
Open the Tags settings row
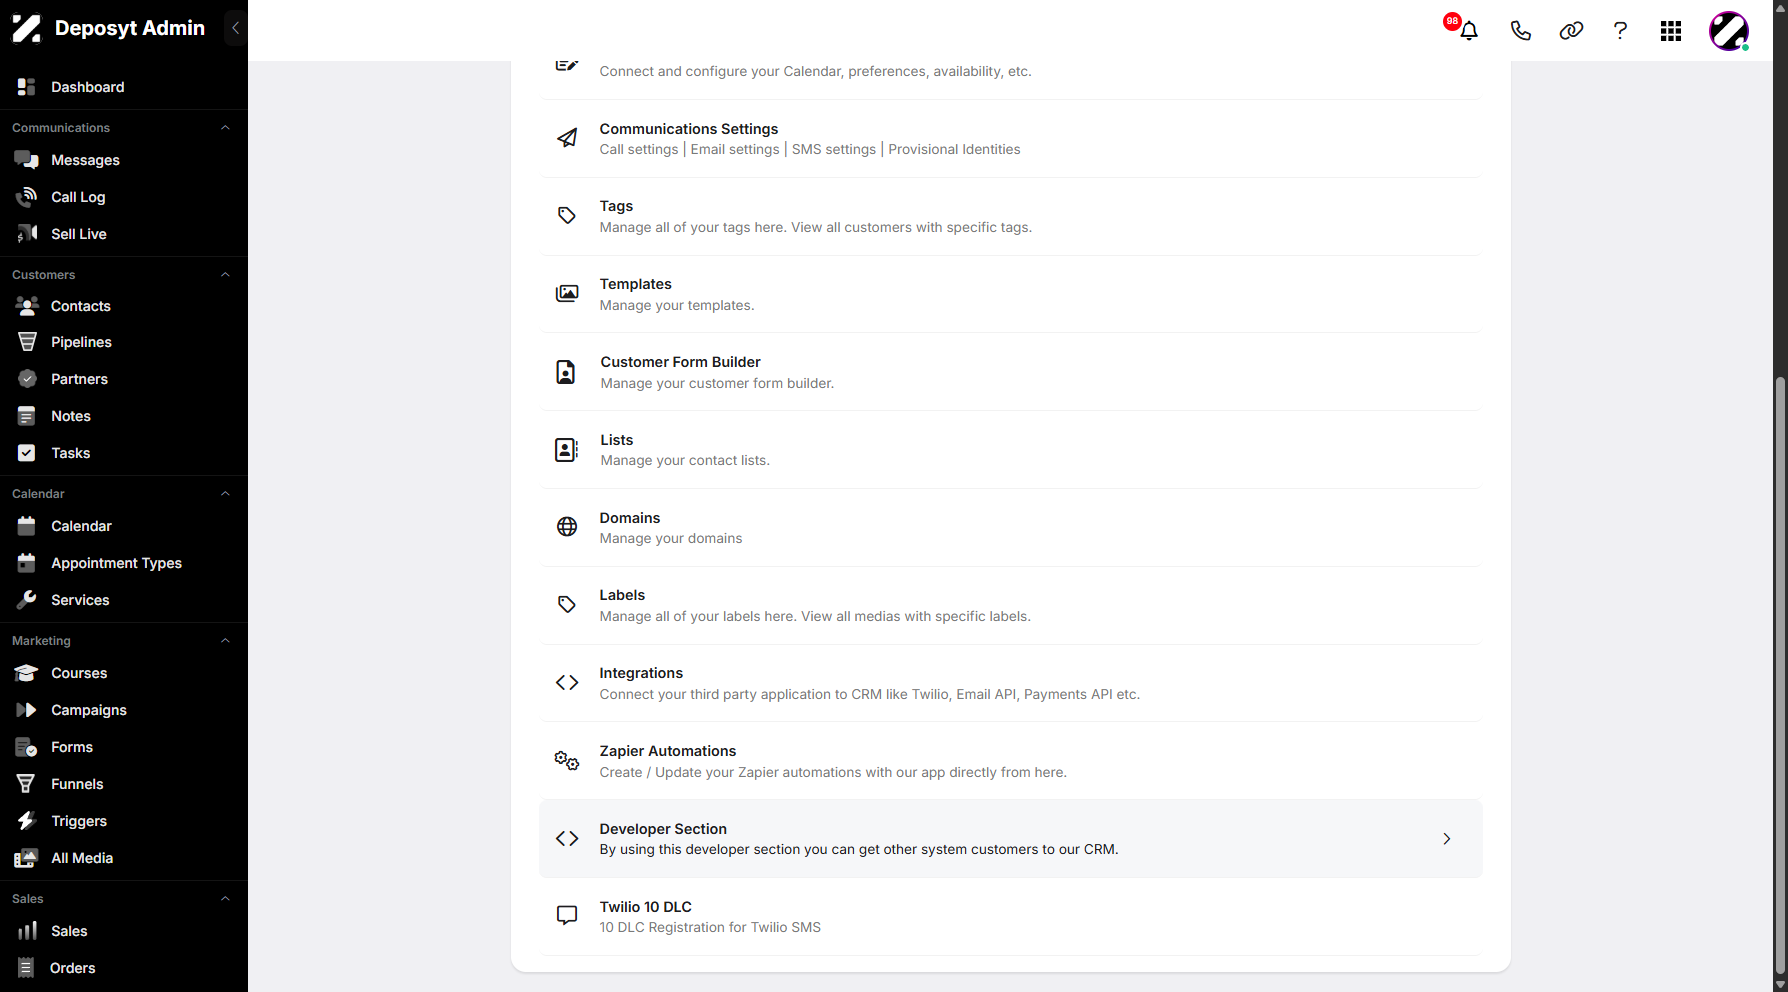coord(1011,217)
